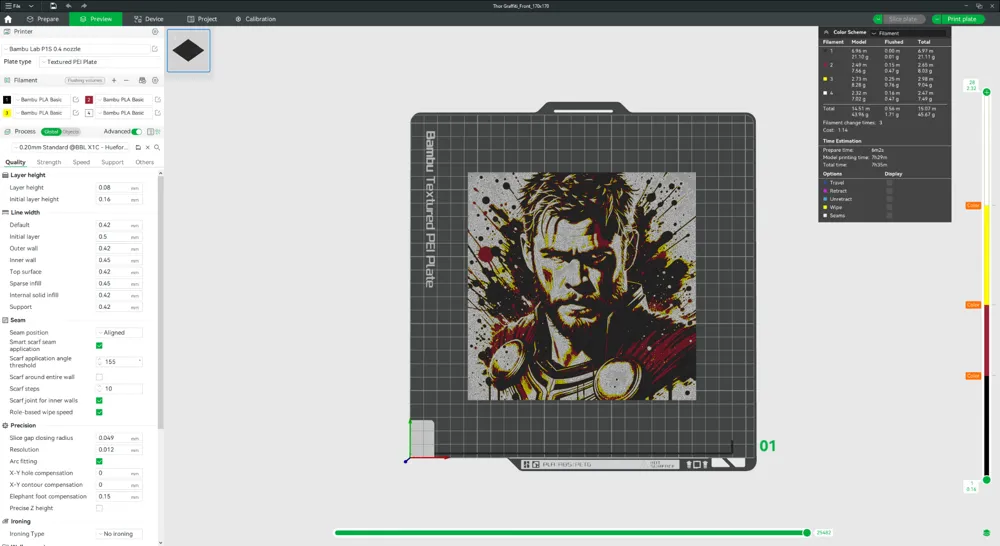This screenshot has height=546, width=1000.
Task: Open the Strength settings tab
Action: (x=49, y=162)
